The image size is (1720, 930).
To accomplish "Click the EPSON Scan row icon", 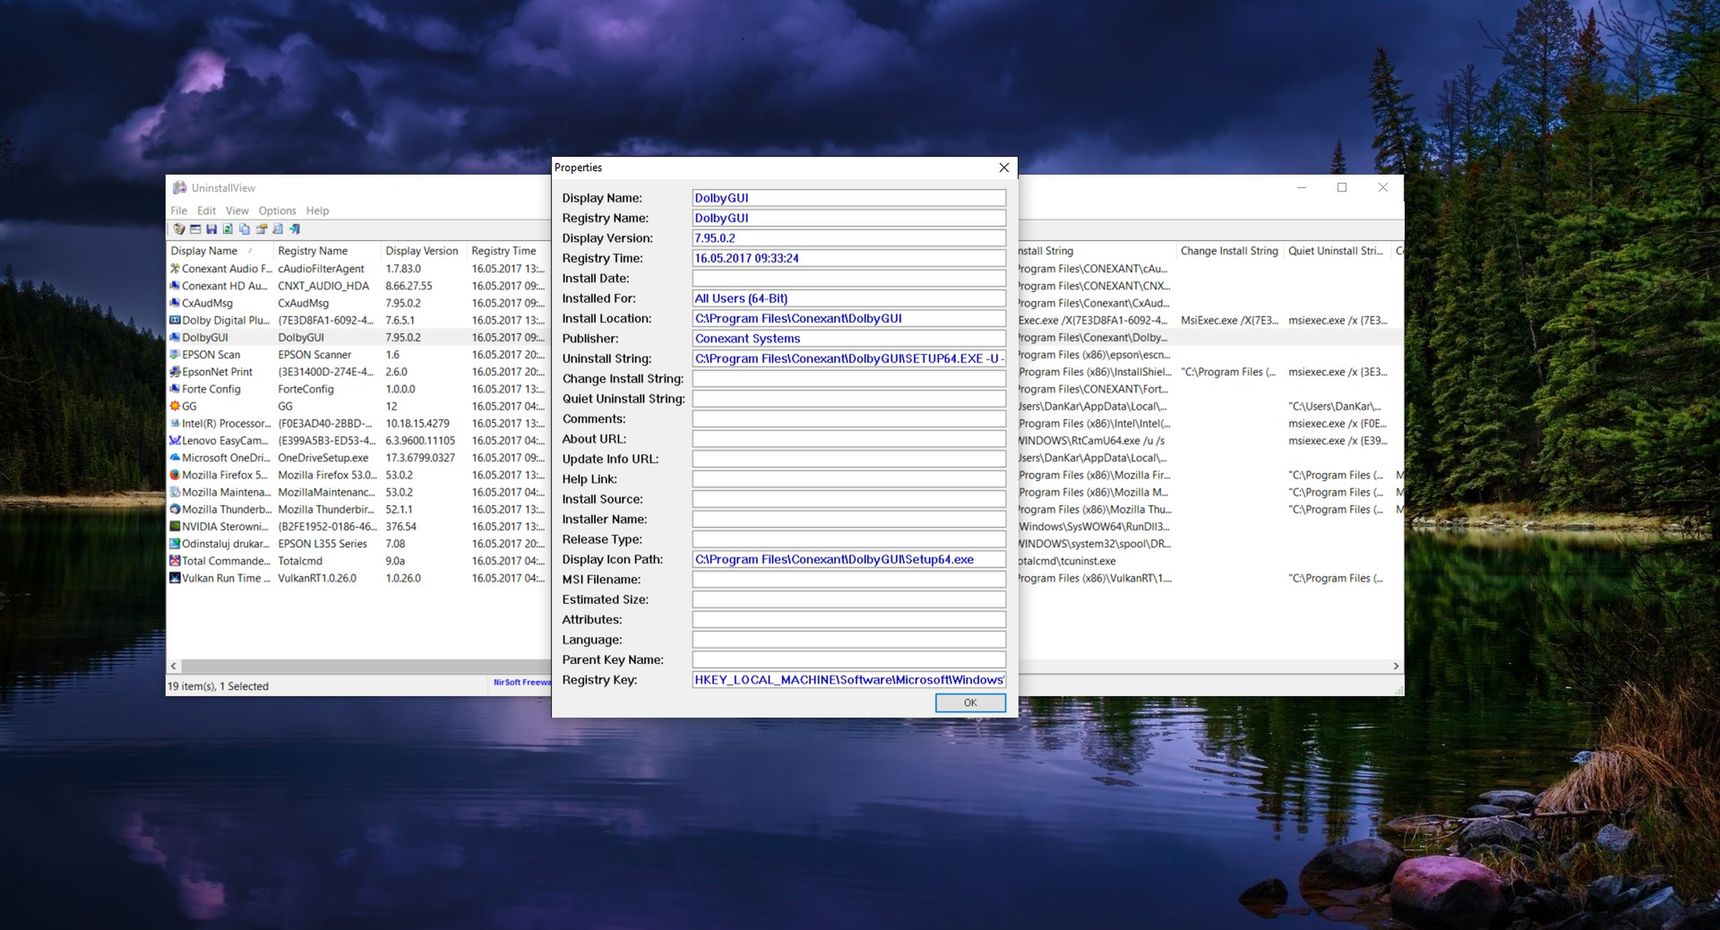I will point(175,354).
